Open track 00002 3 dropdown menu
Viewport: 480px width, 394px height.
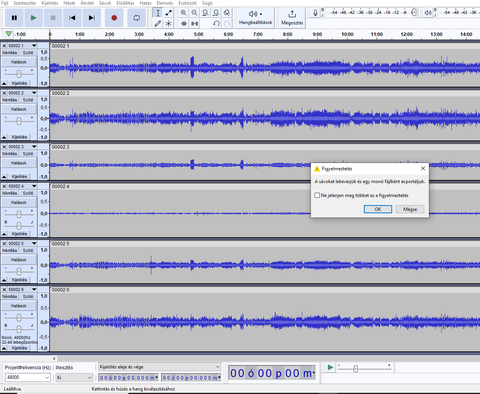(34, 147)
